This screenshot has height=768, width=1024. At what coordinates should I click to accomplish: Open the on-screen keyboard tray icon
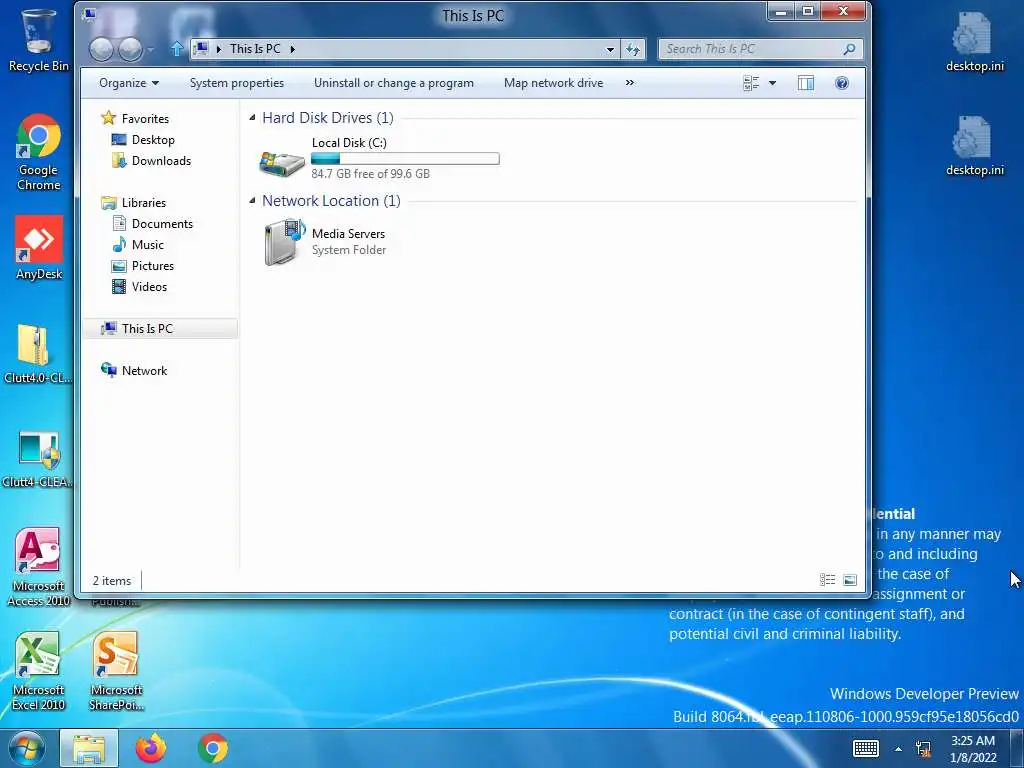[x=866, y=748]
